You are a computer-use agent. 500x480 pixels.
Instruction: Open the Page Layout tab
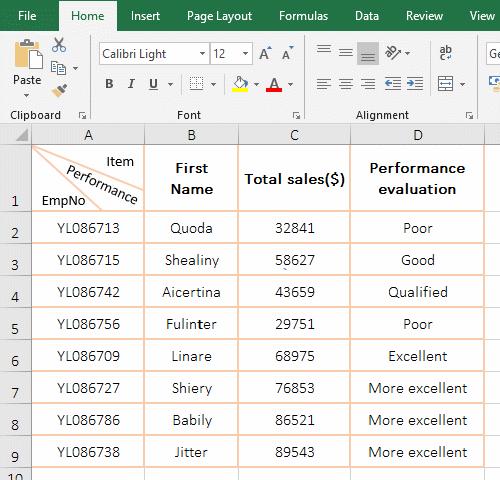pos(219,16)
